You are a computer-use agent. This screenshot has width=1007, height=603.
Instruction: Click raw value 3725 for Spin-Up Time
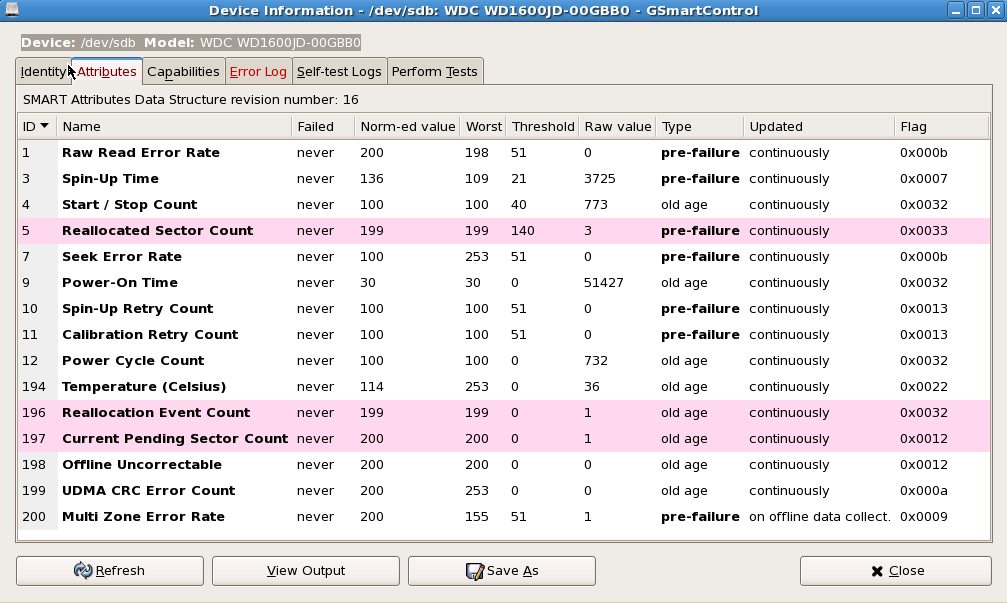[600, 179]
